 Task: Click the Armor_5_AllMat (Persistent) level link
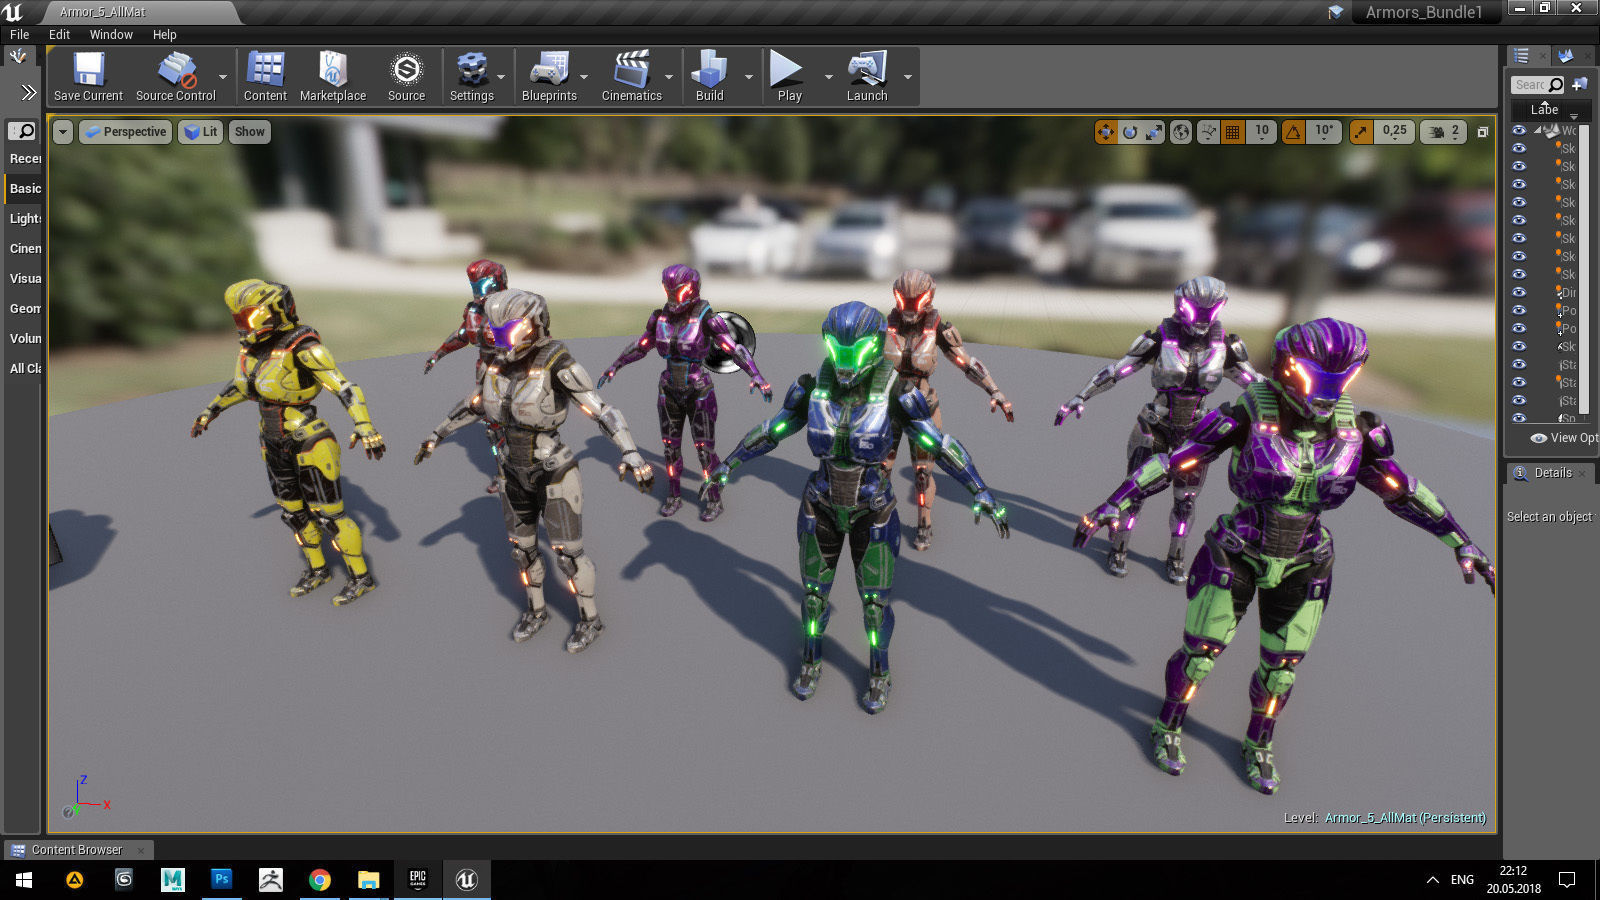pos(1405,818)
